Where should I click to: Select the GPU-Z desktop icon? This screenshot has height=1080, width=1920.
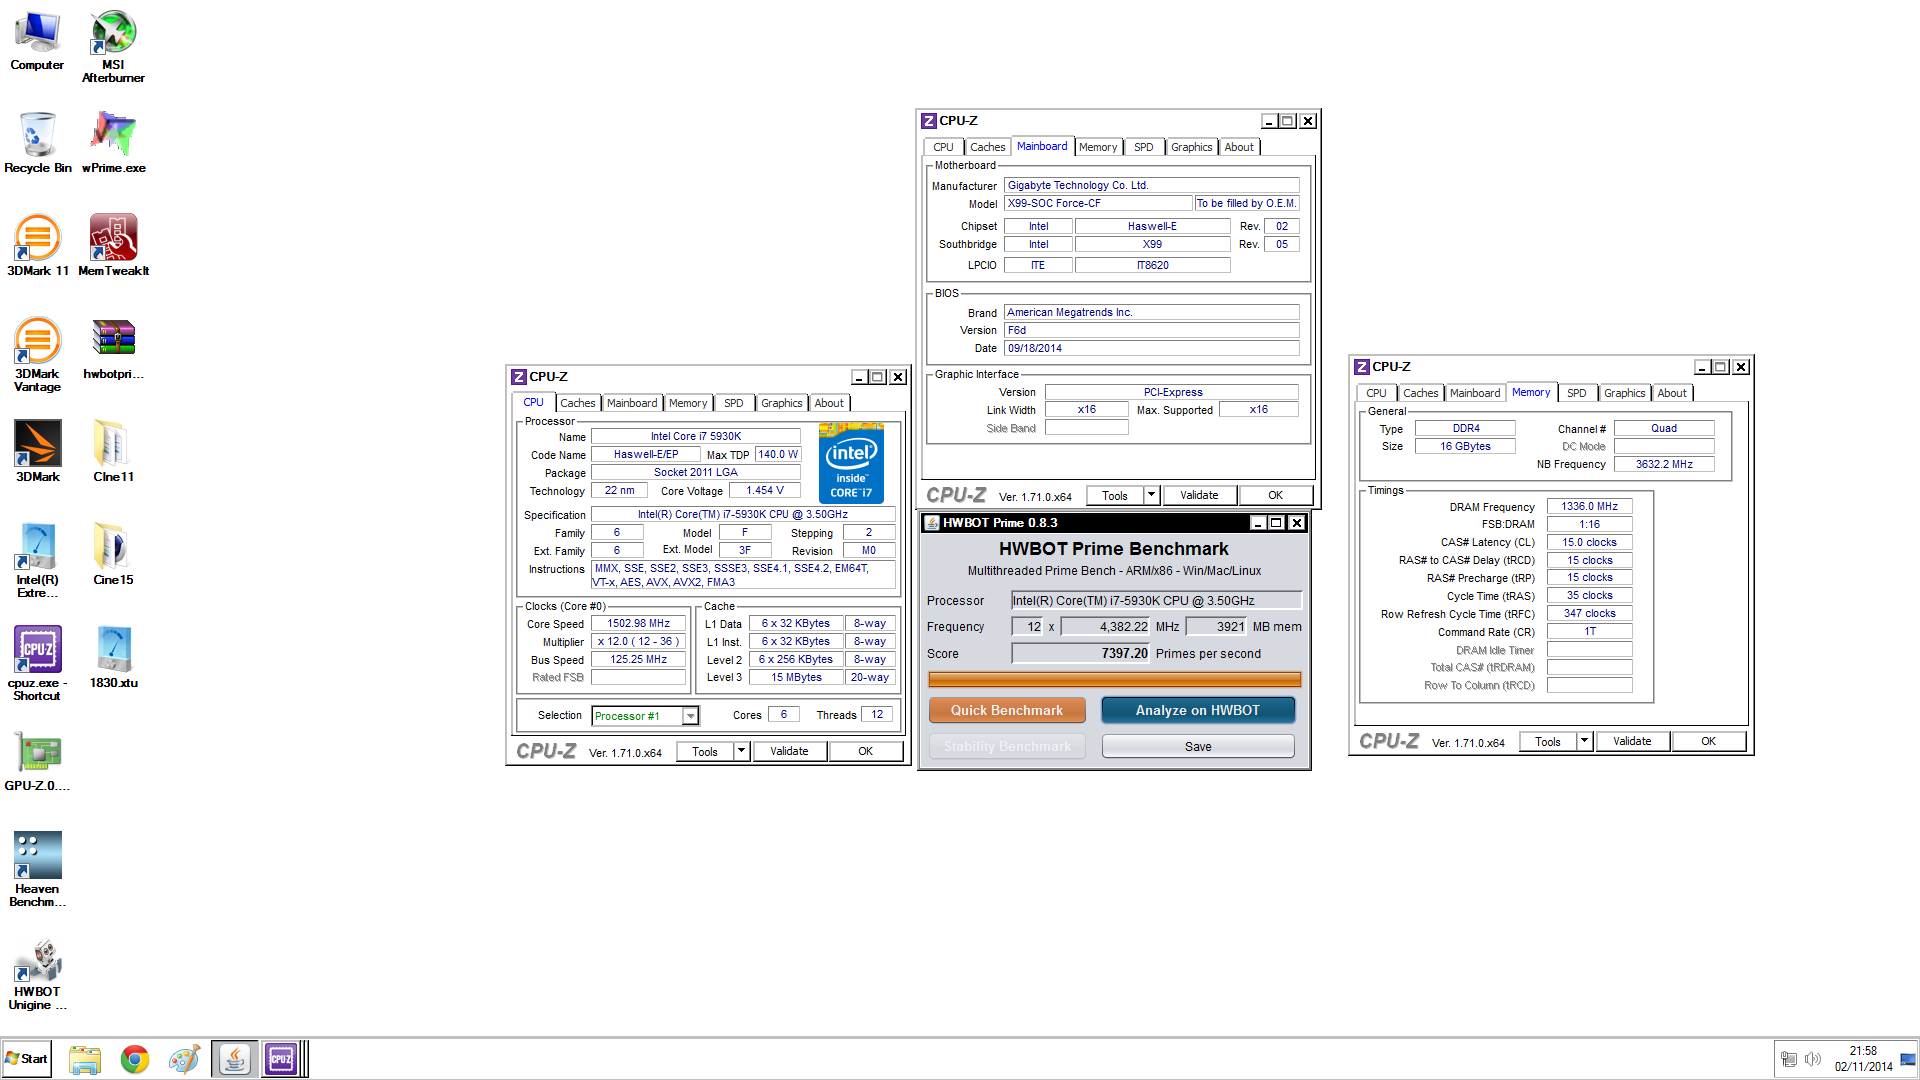(x=37, y=761)
